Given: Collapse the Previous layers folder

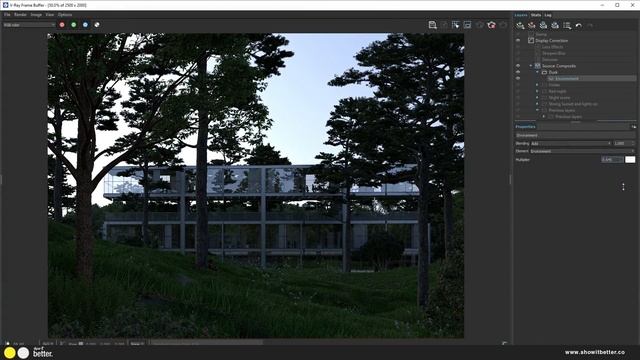Looking at the screenshot, I should [538, 110].
